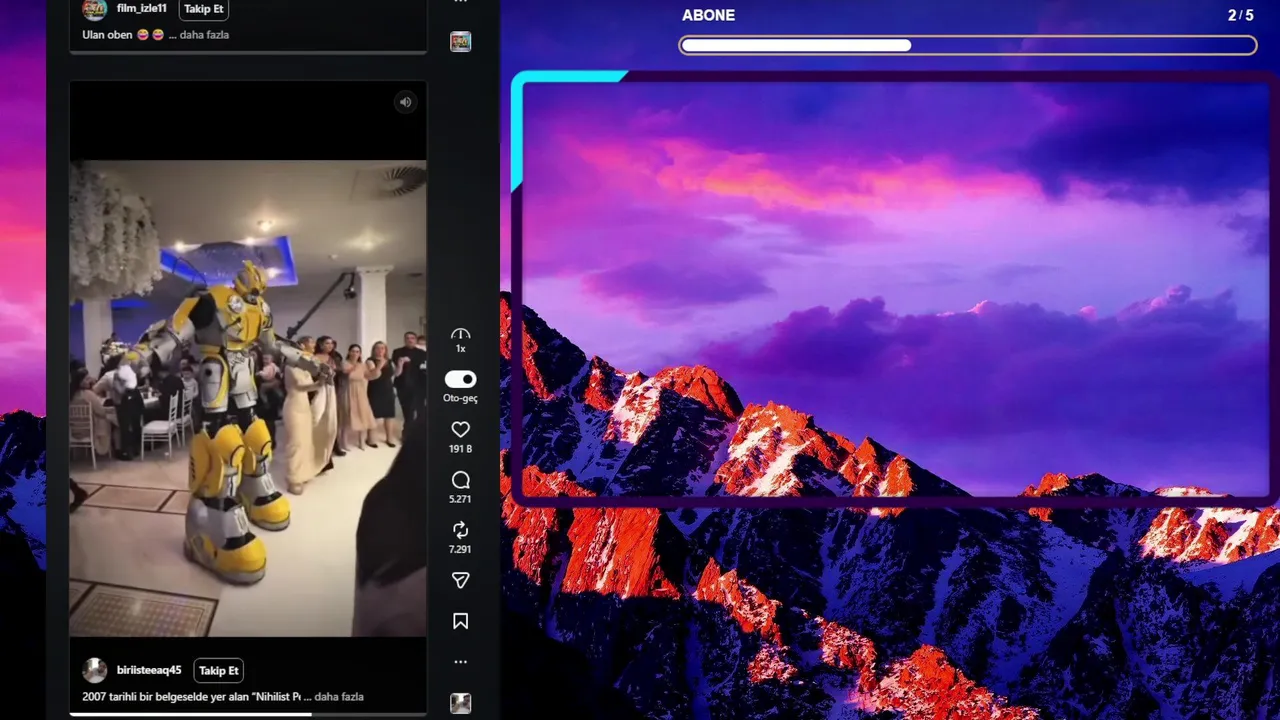This screenshot has height=720, width=1280.
Task: Open the audio thumbnail under the three dots
Action: (x=460, y=703)
